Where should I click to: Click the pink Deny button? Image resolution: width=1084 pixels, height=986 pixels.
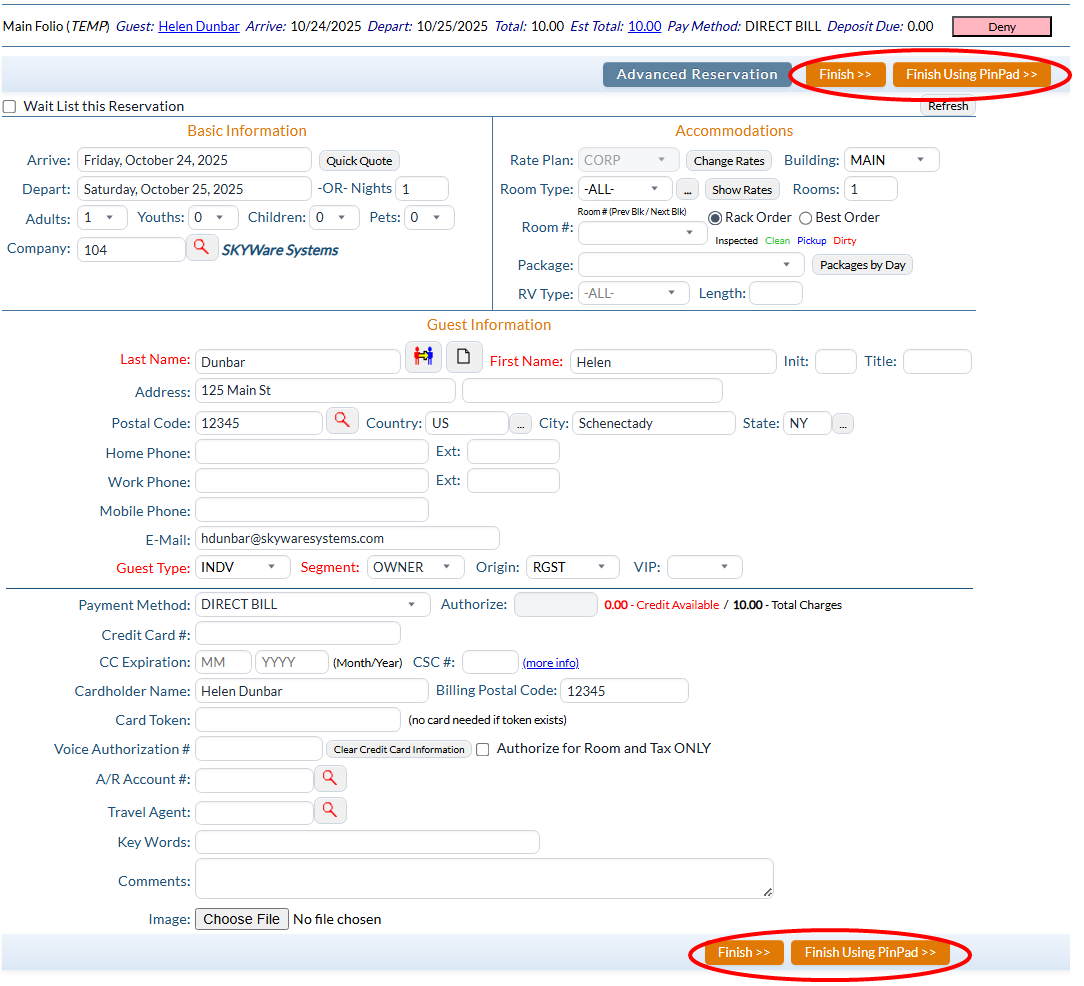point(1001,27)
